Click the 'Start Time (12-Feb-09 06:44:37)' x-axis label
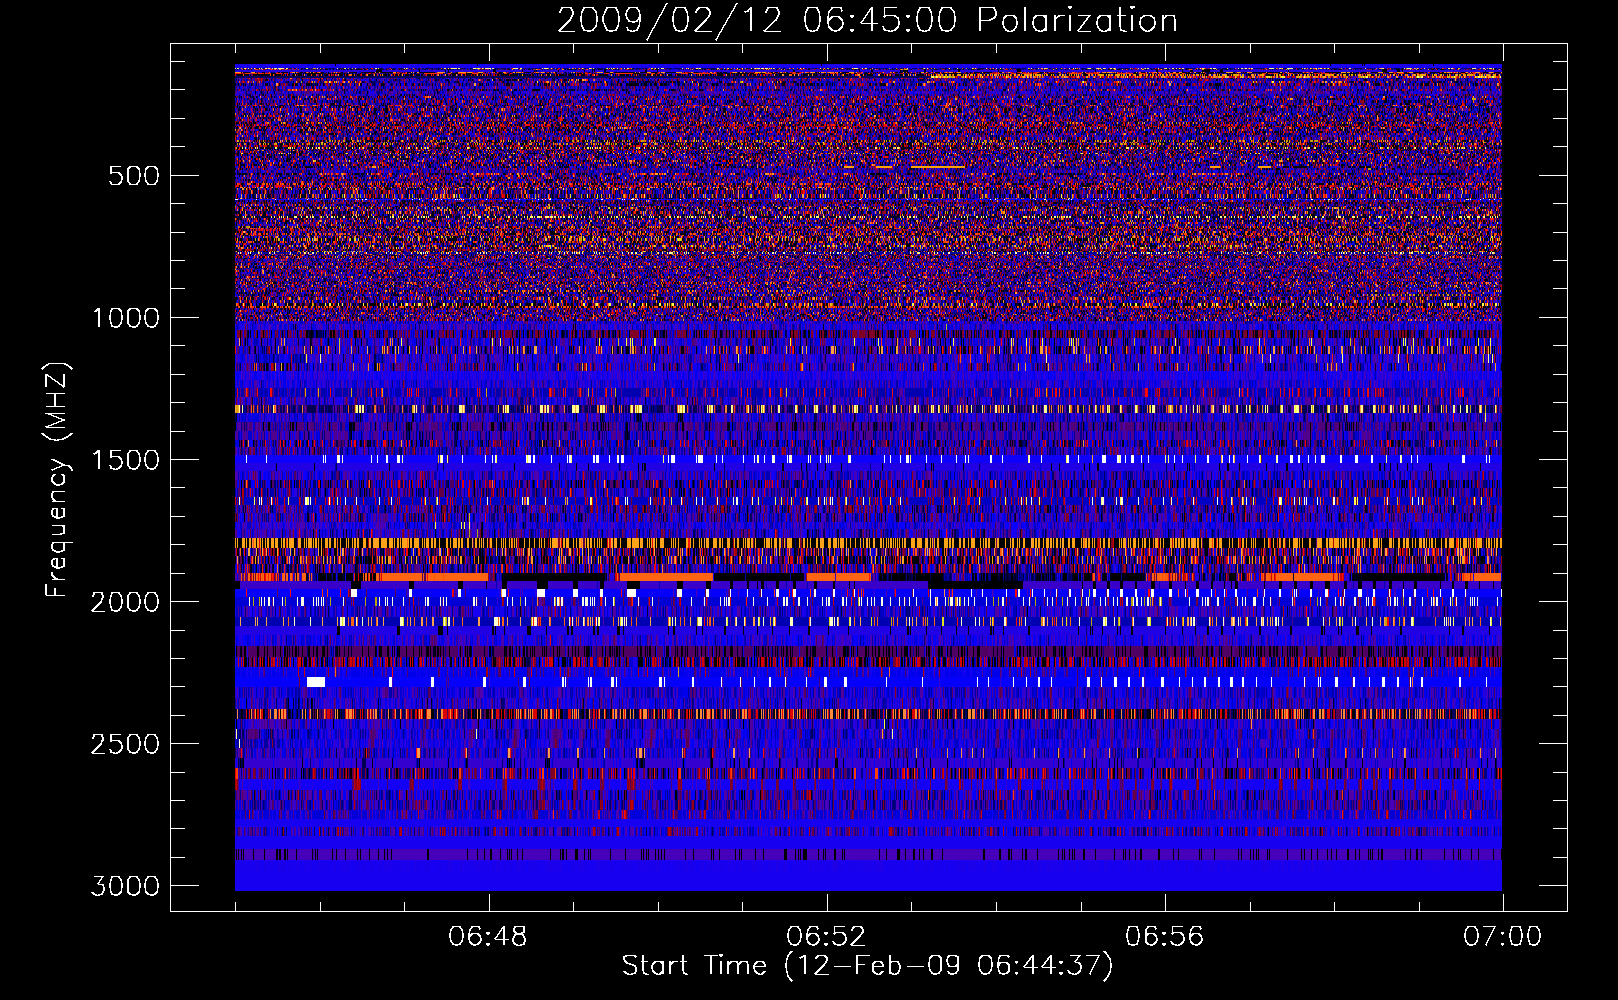The image size is (1618, 1000). [x=867, y=966]
